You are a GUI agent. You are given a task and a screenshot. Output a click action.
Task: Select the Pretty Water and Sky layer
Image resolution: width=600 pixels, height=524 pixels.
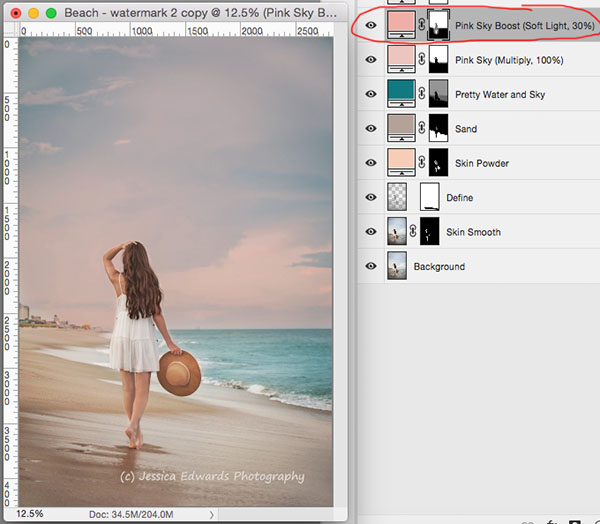[x=500, y=95]
